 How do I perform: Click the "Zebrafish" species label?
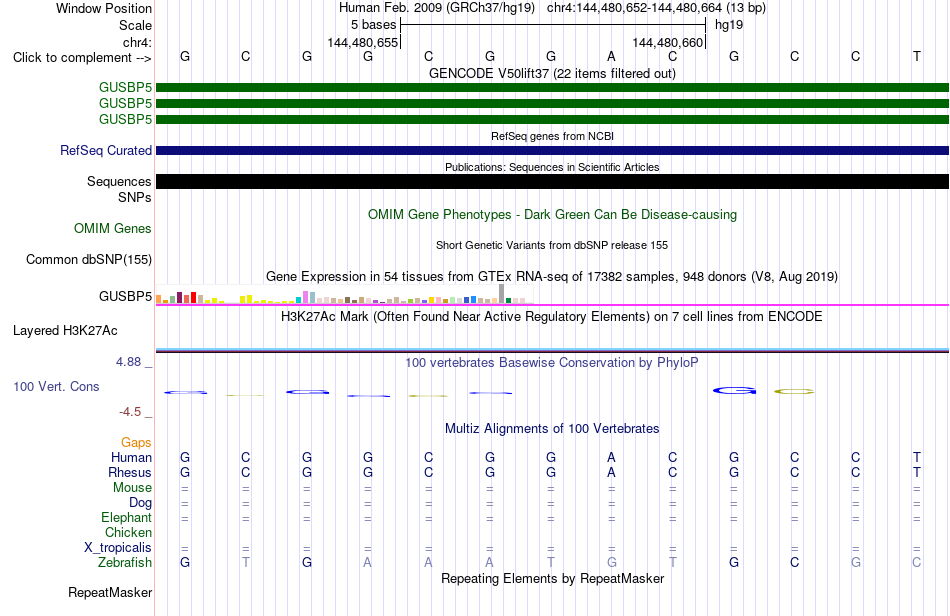[125, 563]
